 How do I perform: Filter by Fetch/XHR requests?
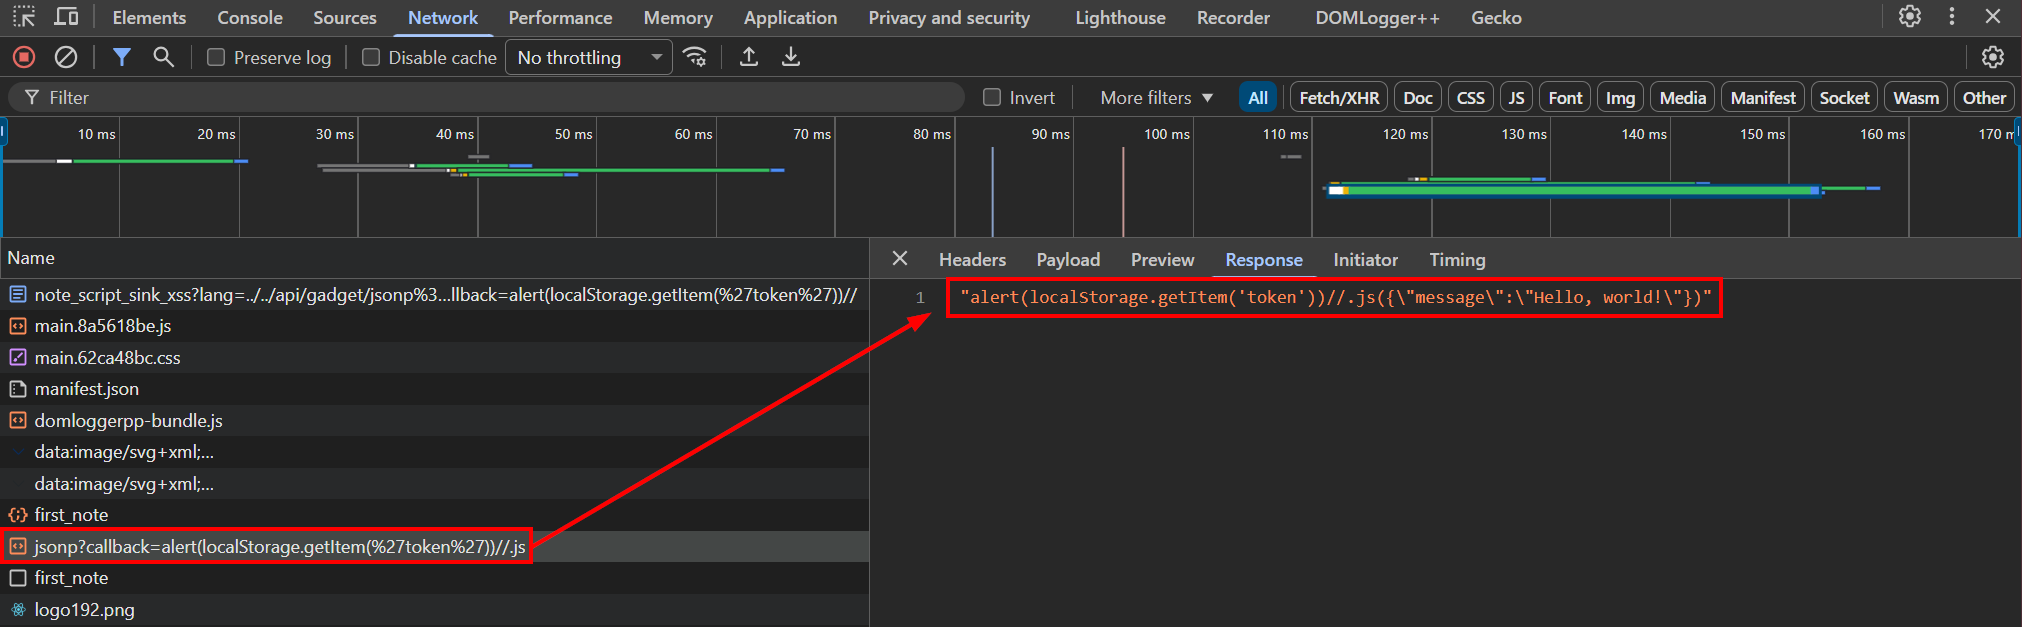point(1339,97)
